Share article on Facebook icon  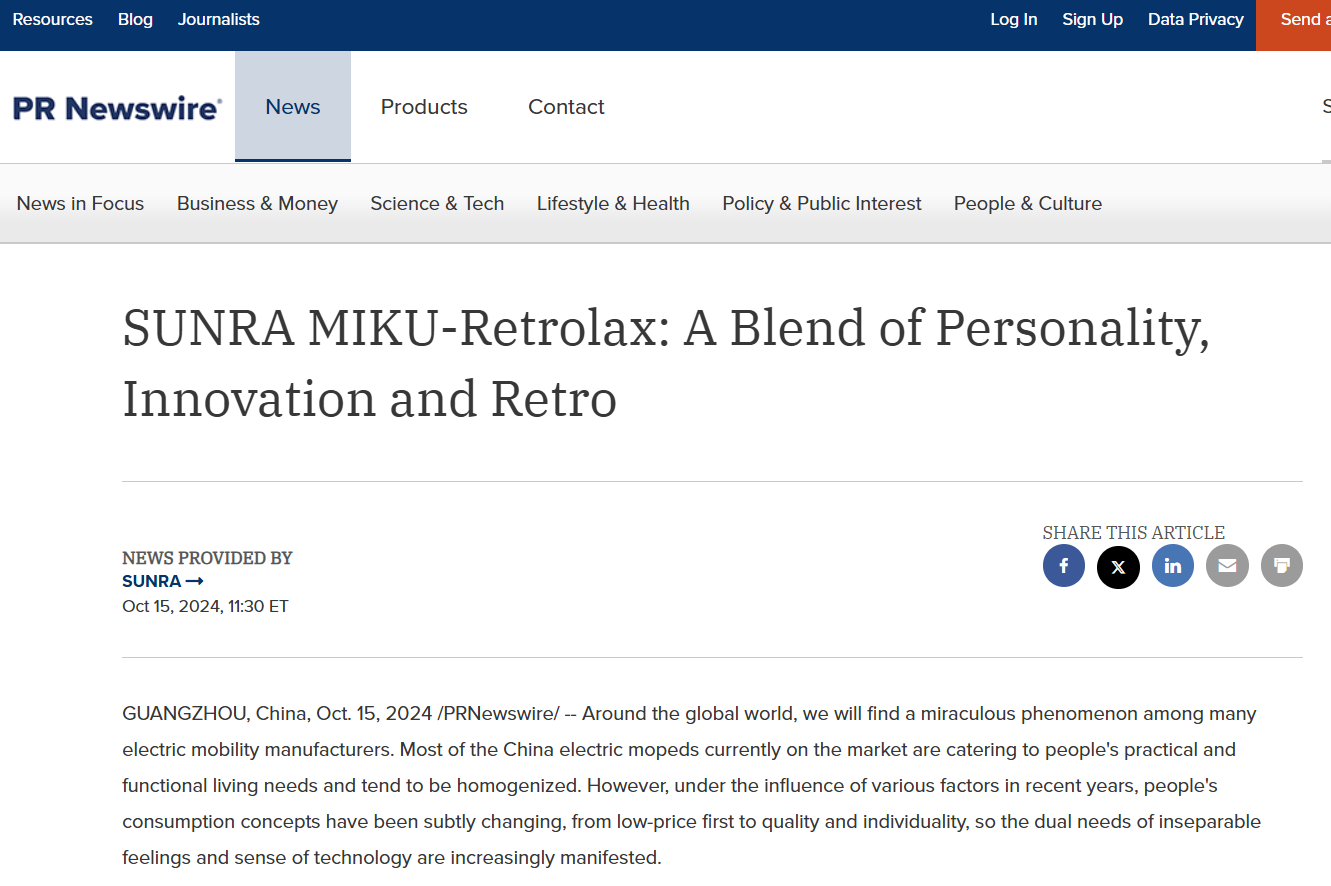[1064, 566]
